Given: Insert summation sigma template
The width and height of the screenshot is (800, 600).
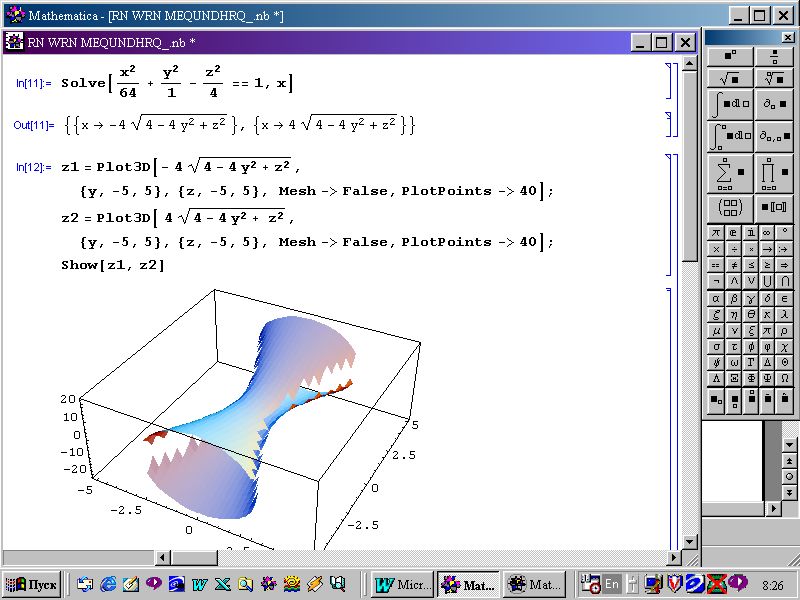Looking at the screenshot, I should 730,173.
